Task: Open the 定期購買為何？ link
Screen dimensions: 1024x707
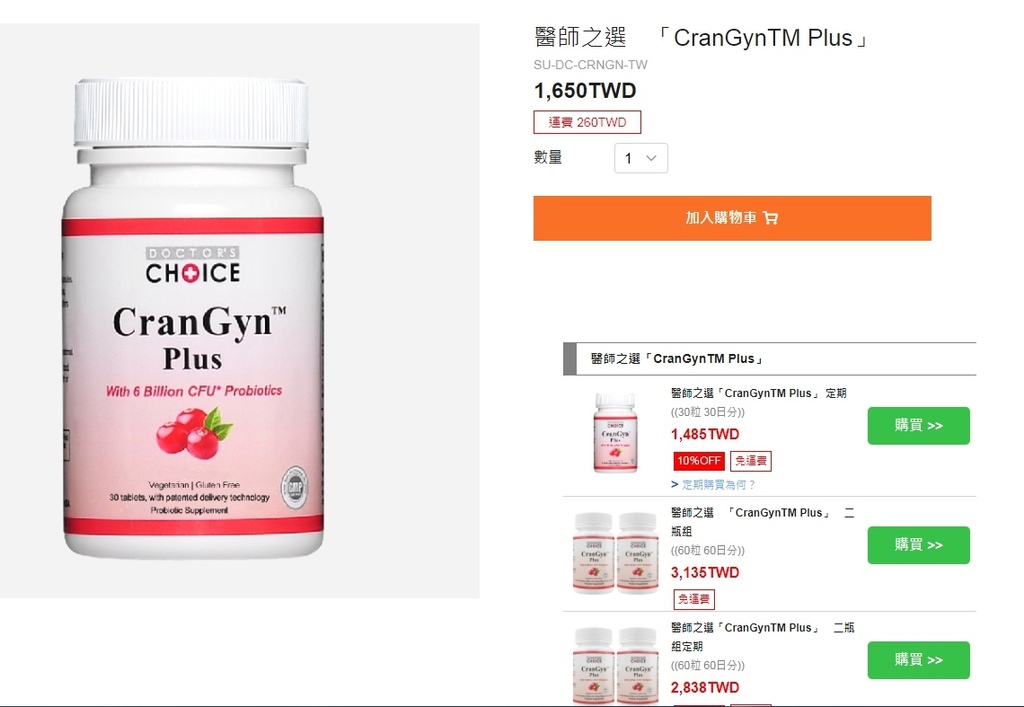Action: [713, 484]
